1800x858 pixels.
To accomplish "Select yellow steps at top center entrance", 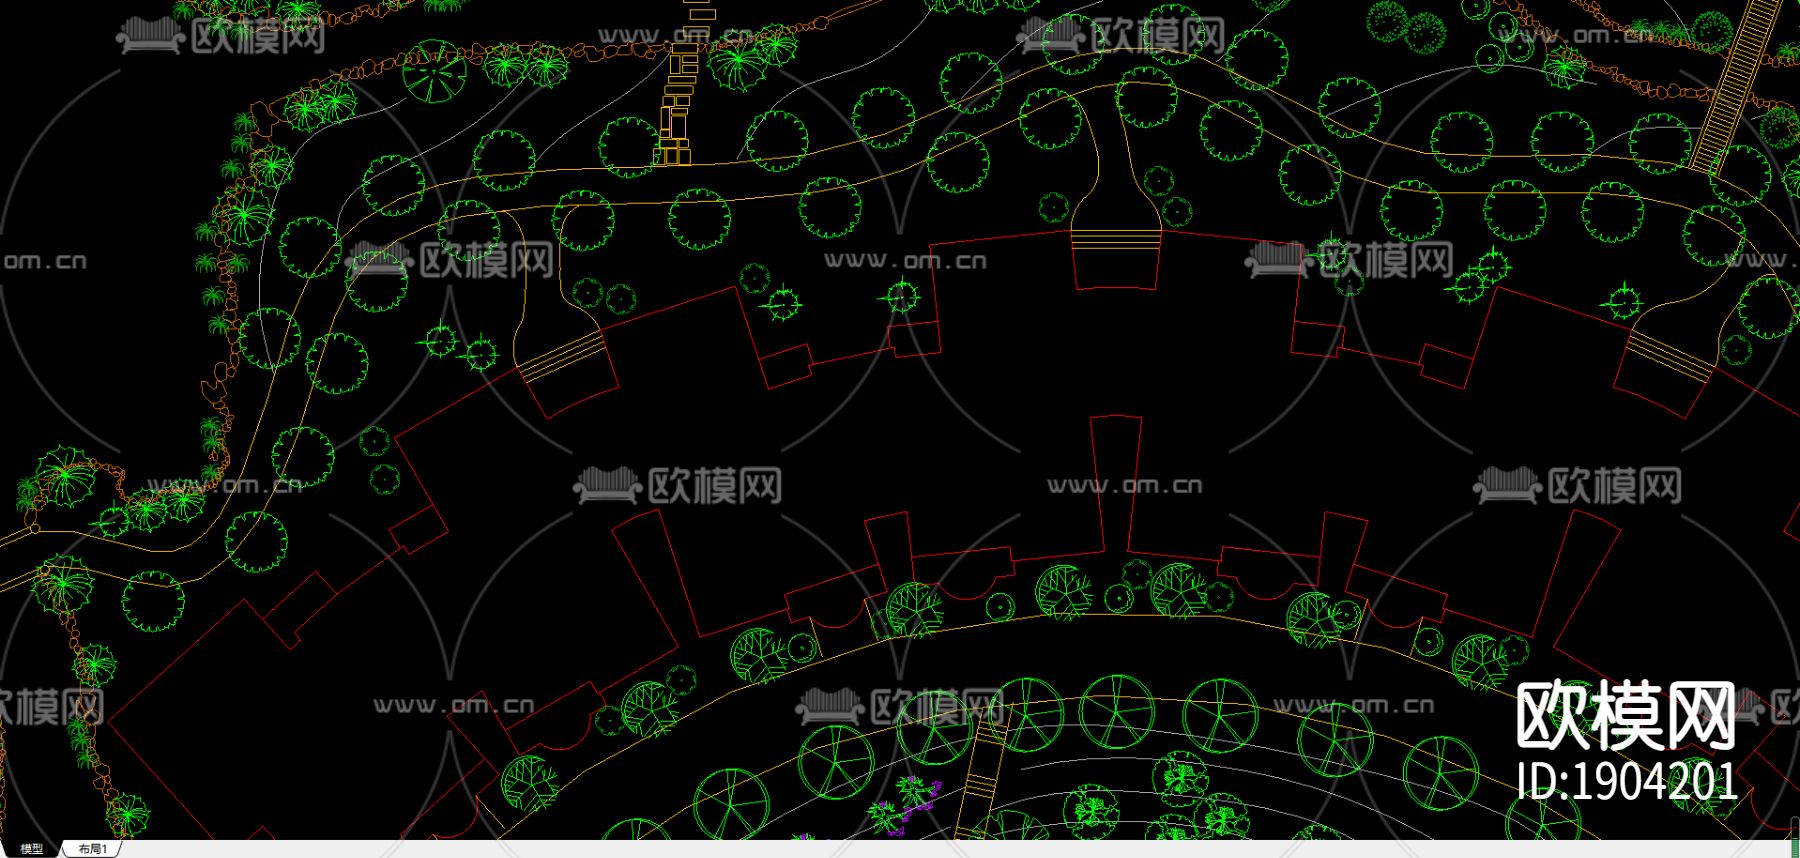I will pyautogui.click(x=1116, y=240).
